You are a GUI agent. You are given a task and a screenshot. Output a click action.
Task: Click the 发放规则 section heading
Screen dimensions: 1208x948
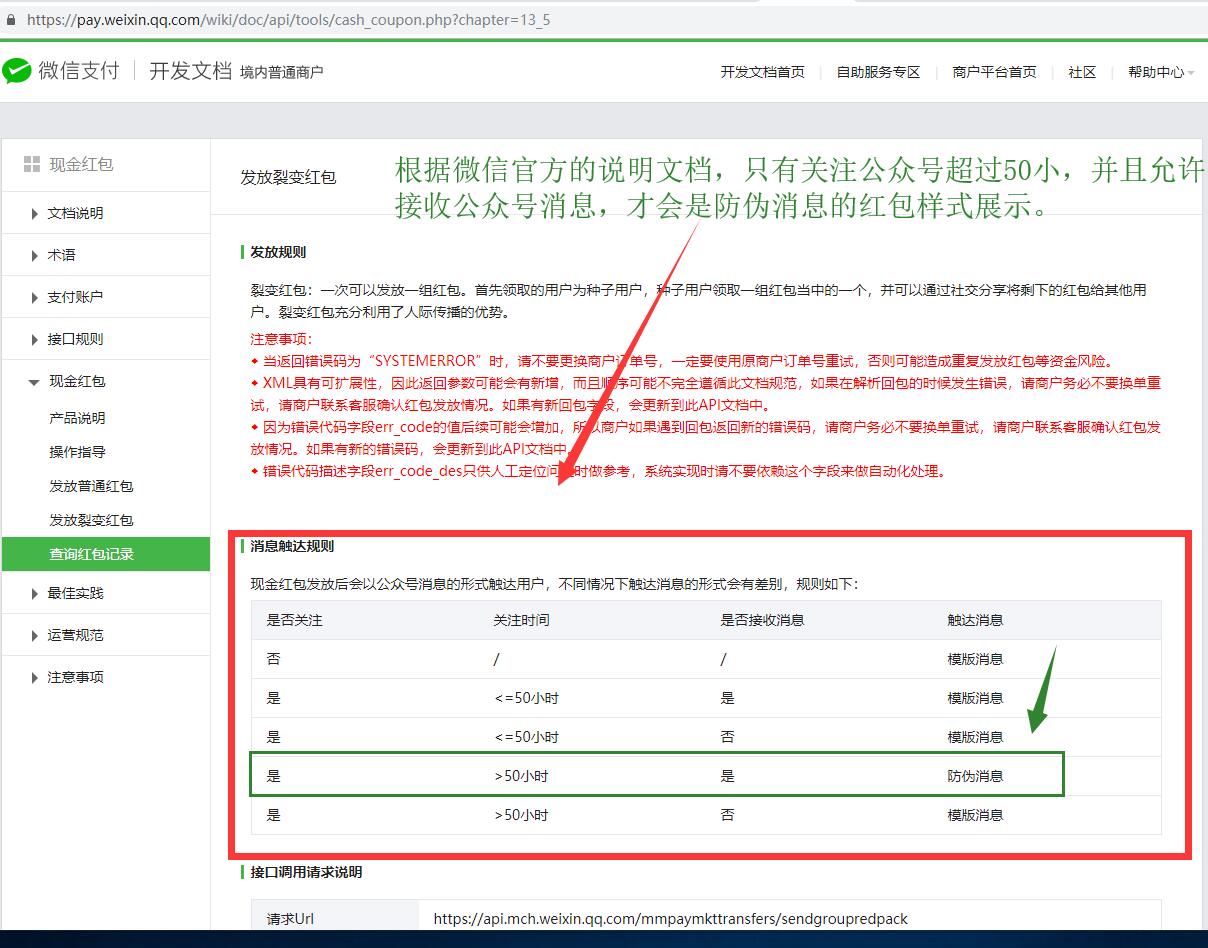278,252
